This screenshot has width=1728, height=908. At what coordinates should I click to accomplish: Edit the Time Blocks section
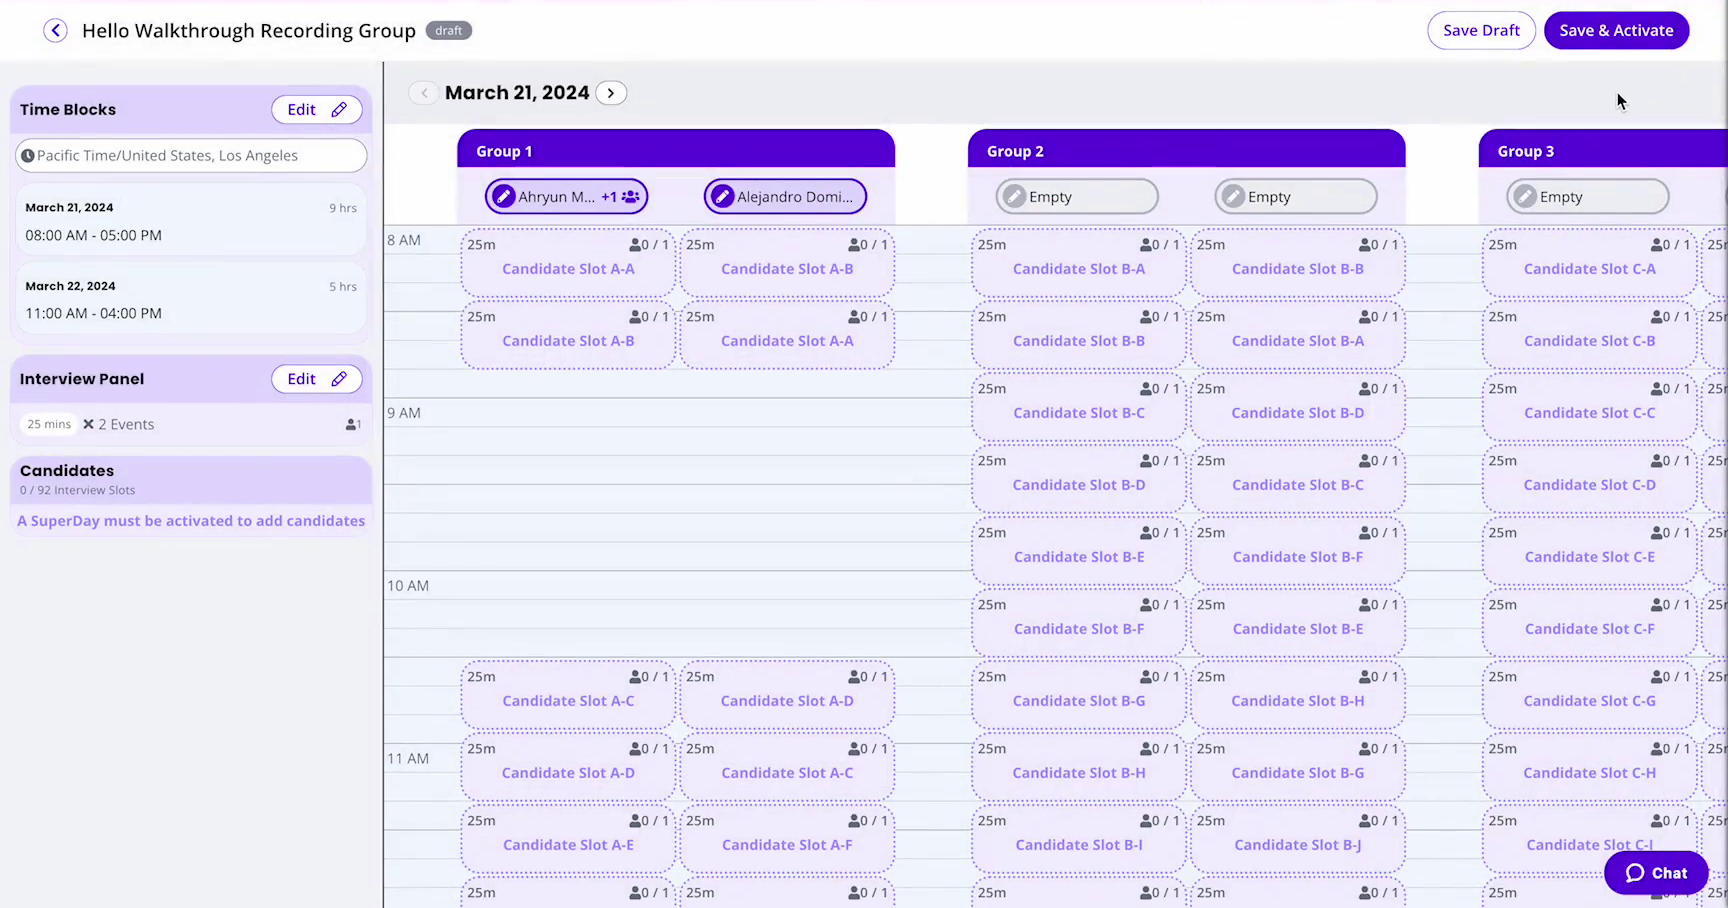316,110
